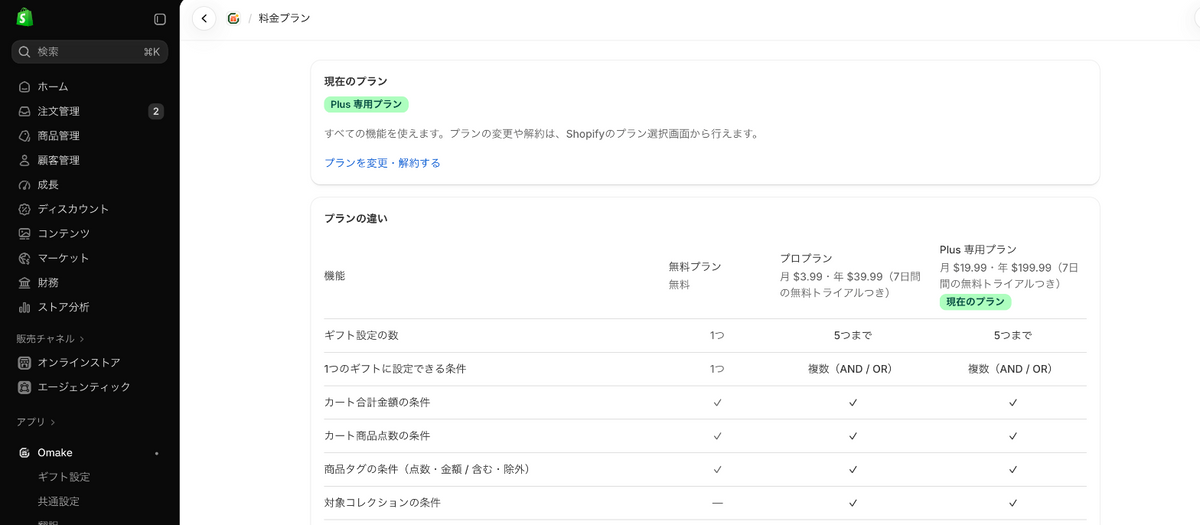The image size is (1200, 525).
Task: Go back with the arrow button
Action: pyautogui.click(x=204, y=18)
